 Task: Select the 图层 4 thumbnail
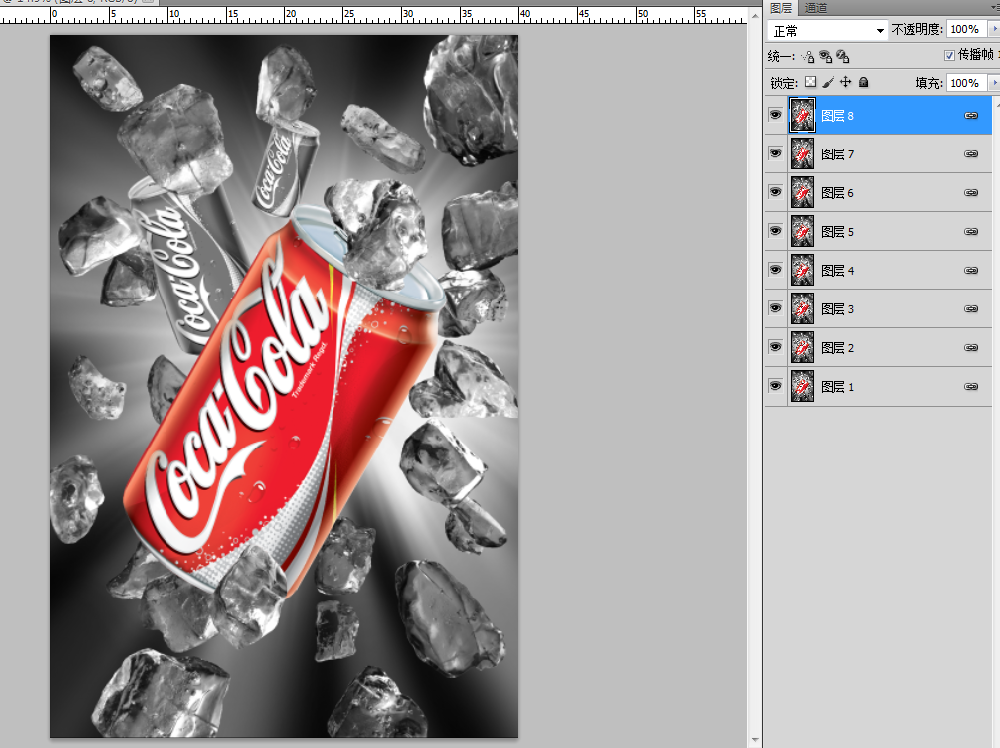click(x=802, y=270)
